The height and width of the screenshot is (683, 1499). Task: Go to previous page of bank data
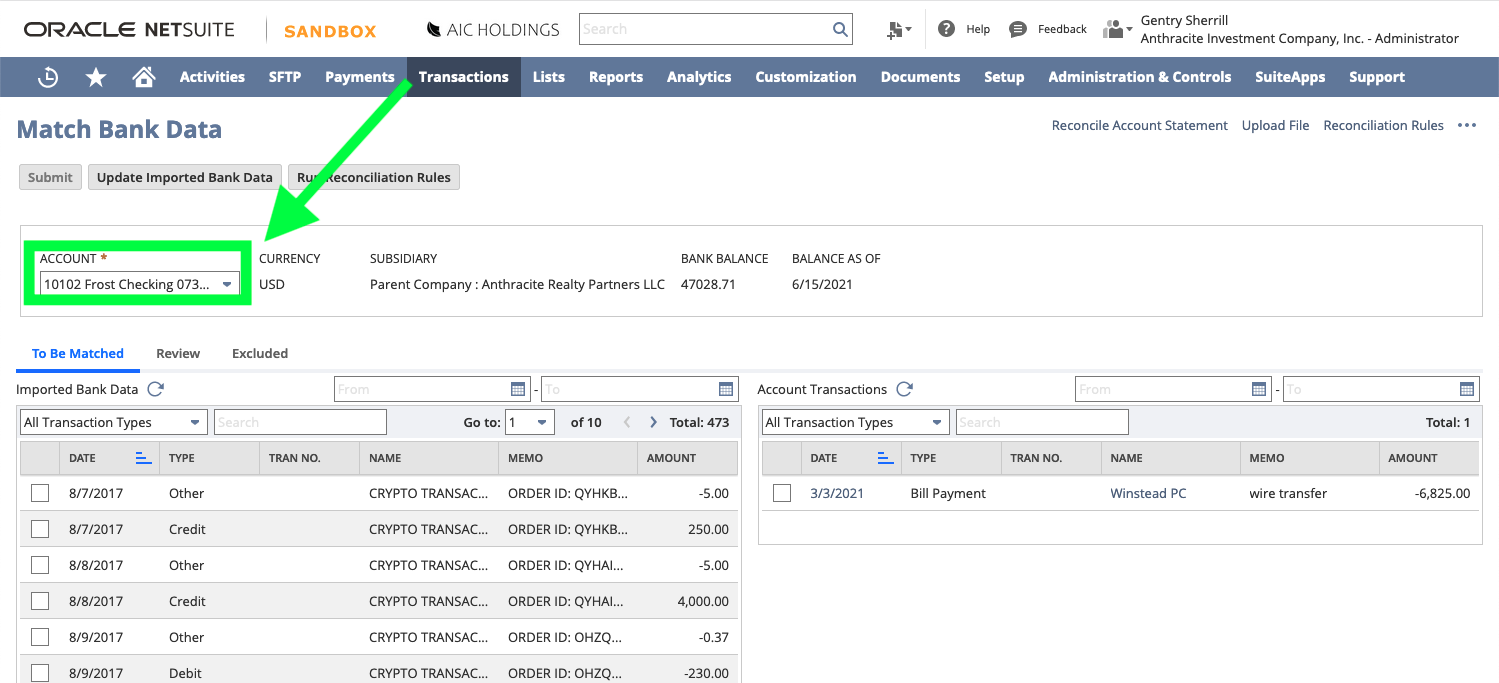[x=627, y=422]
